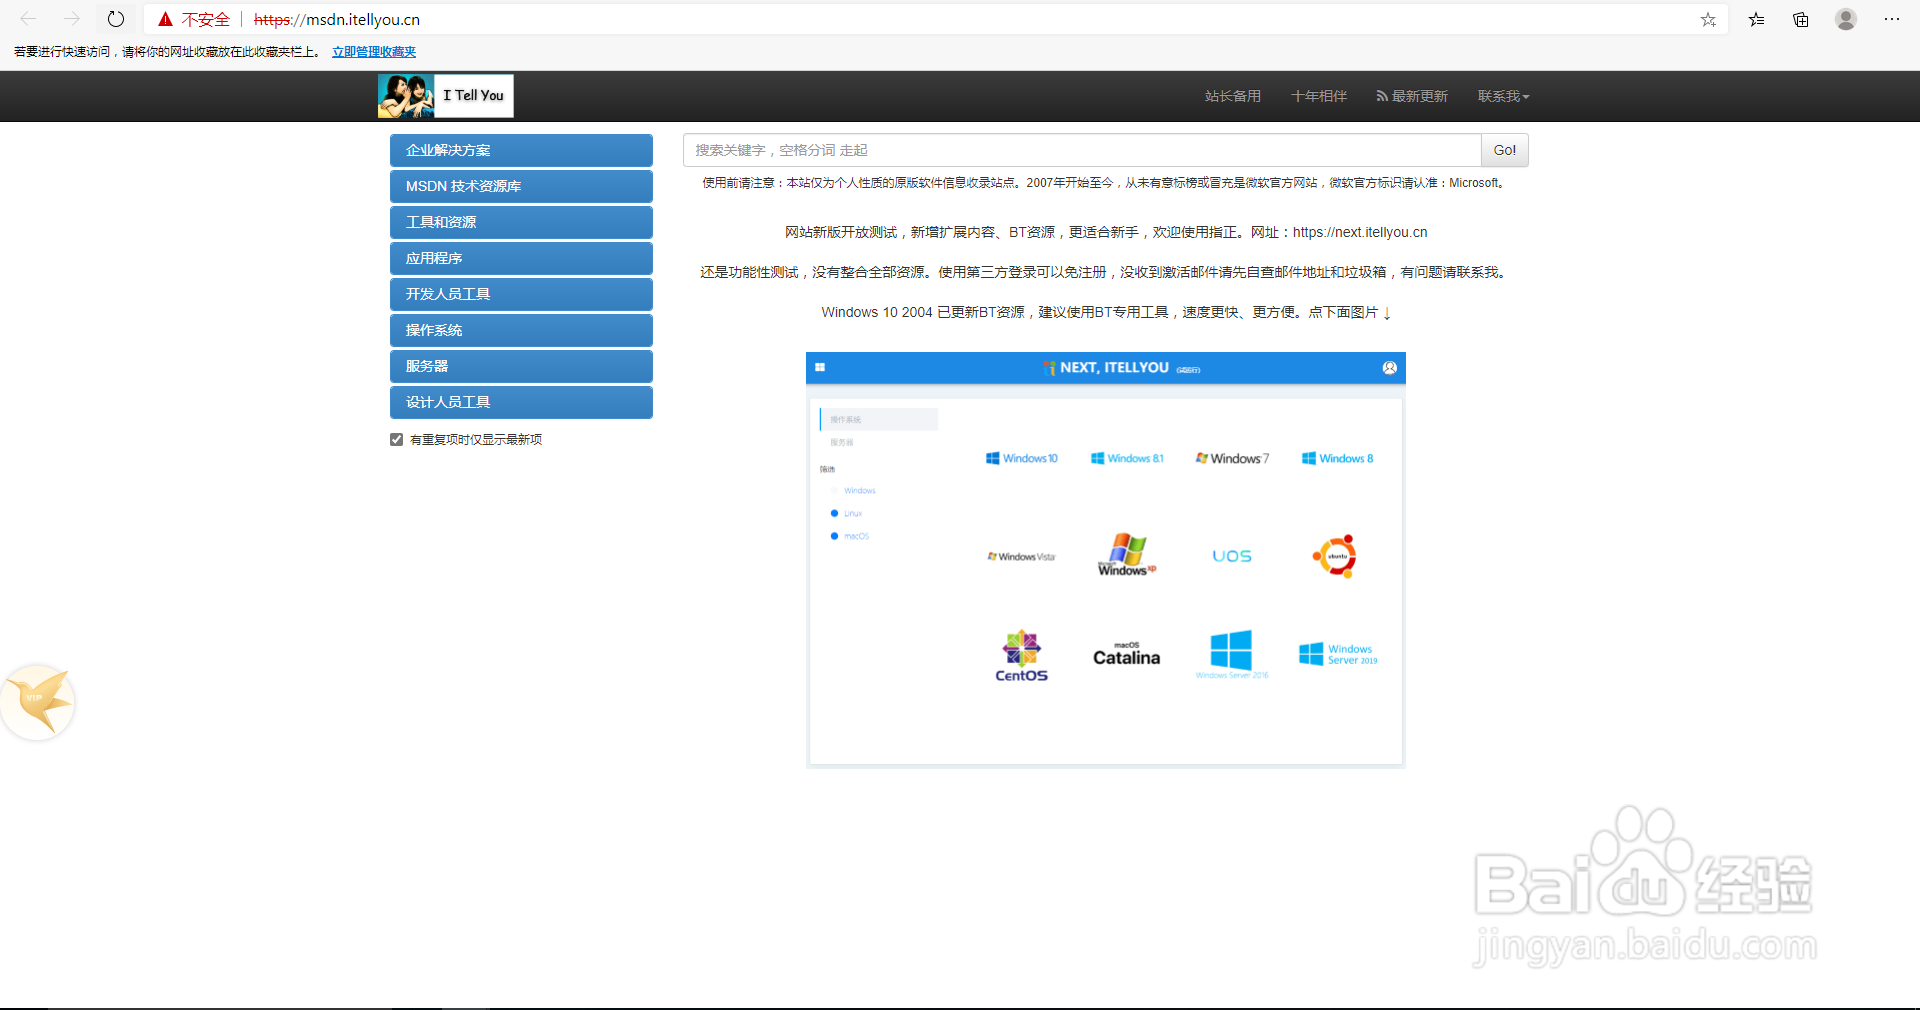1920x1010 pixels.
Task: Click the I Tell You site logo
Action: coord(446,96)
